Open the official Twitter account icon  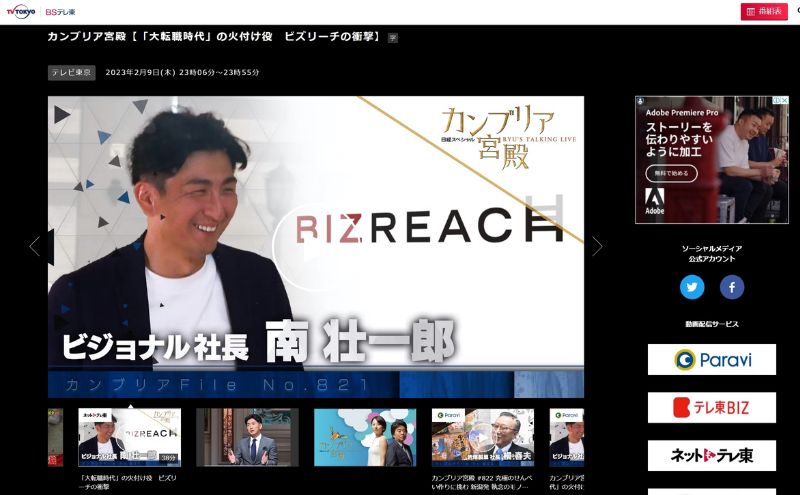pyautogui.click(x=692, y=287)
